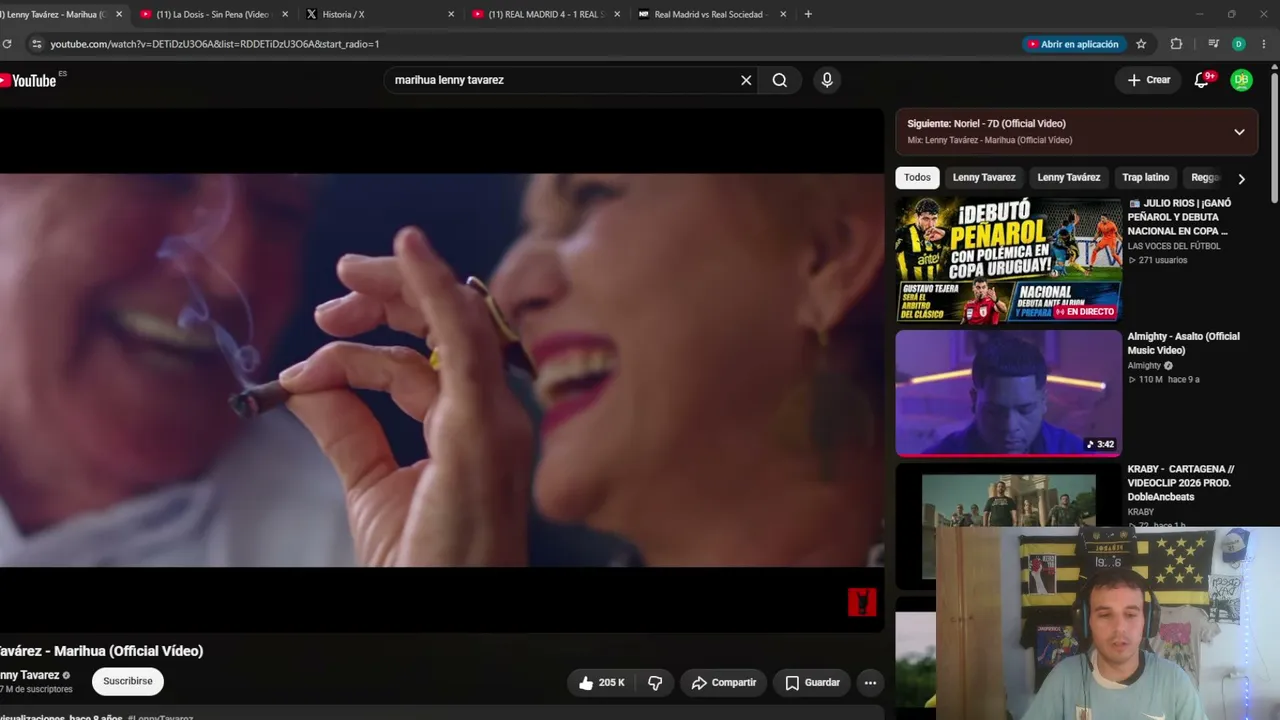Screen dimensions: 1280x720
Task: Open the browser media control icon
Action: (x=1213, y=44)
